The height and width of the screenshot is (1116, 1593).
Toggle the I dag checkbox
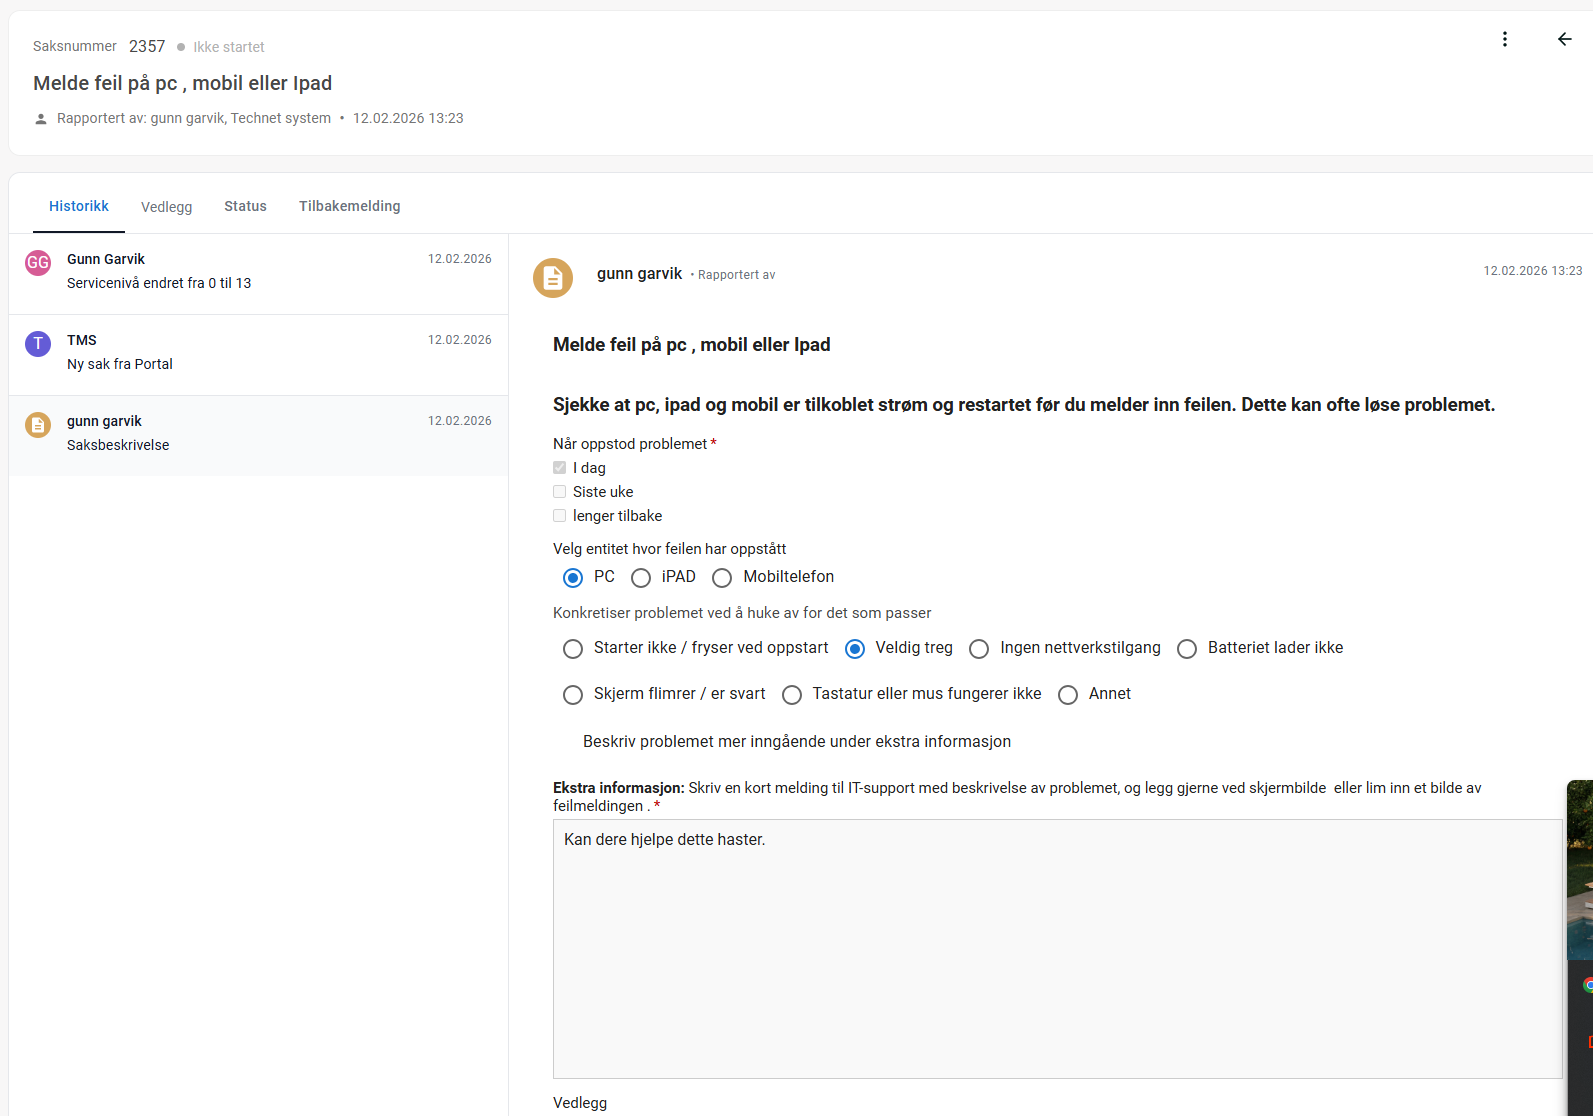click(560, 468)
